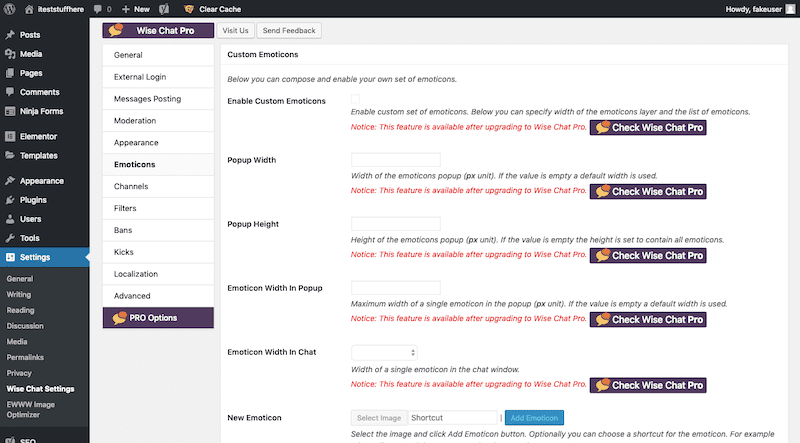Switch to the Moderation tab
800x443 pixels.
[158, 121]
